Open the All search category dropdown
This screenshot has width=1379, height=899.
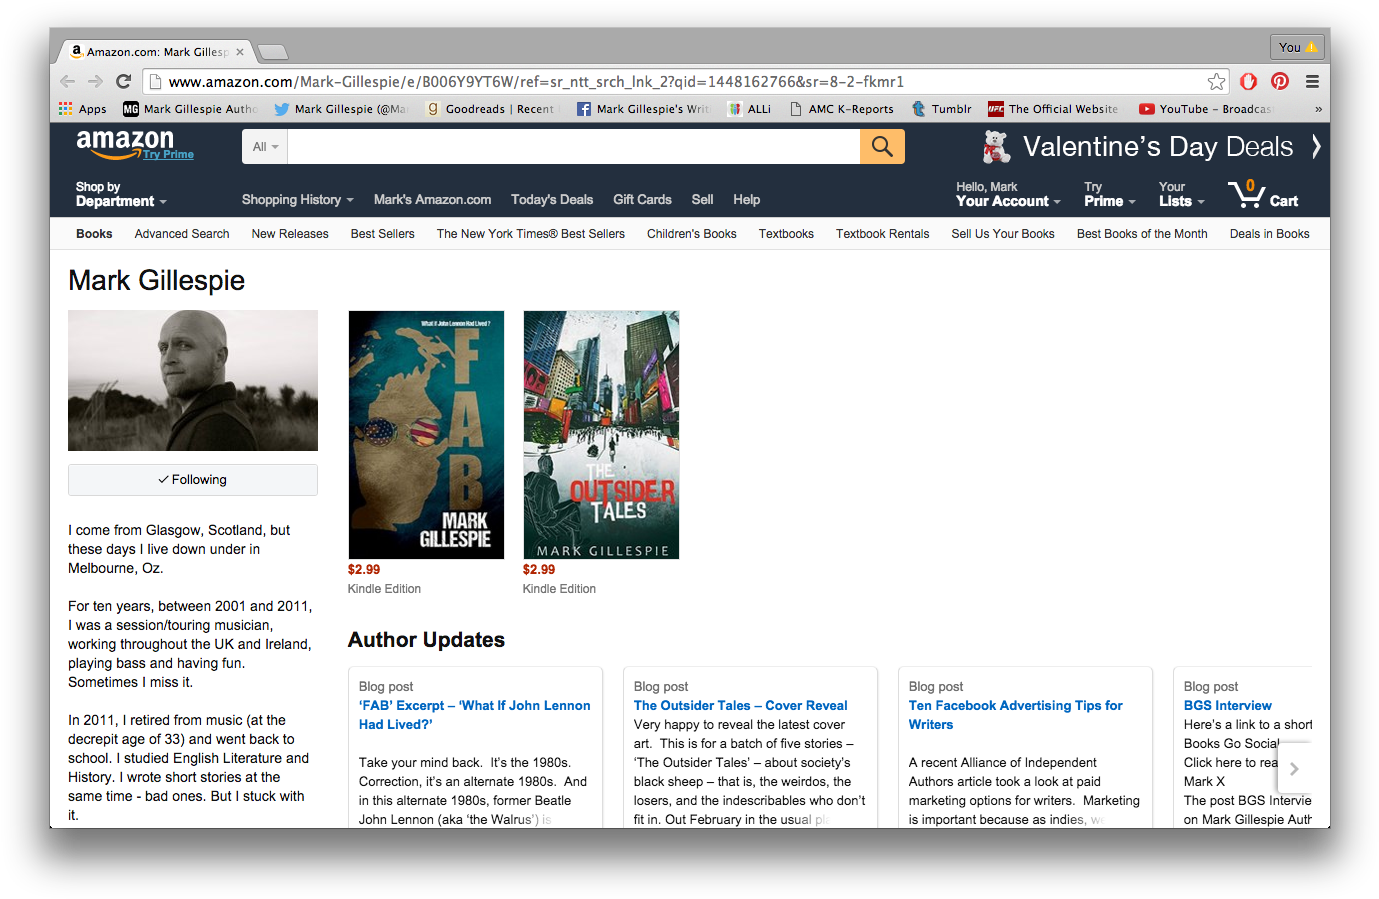[264, 146]
